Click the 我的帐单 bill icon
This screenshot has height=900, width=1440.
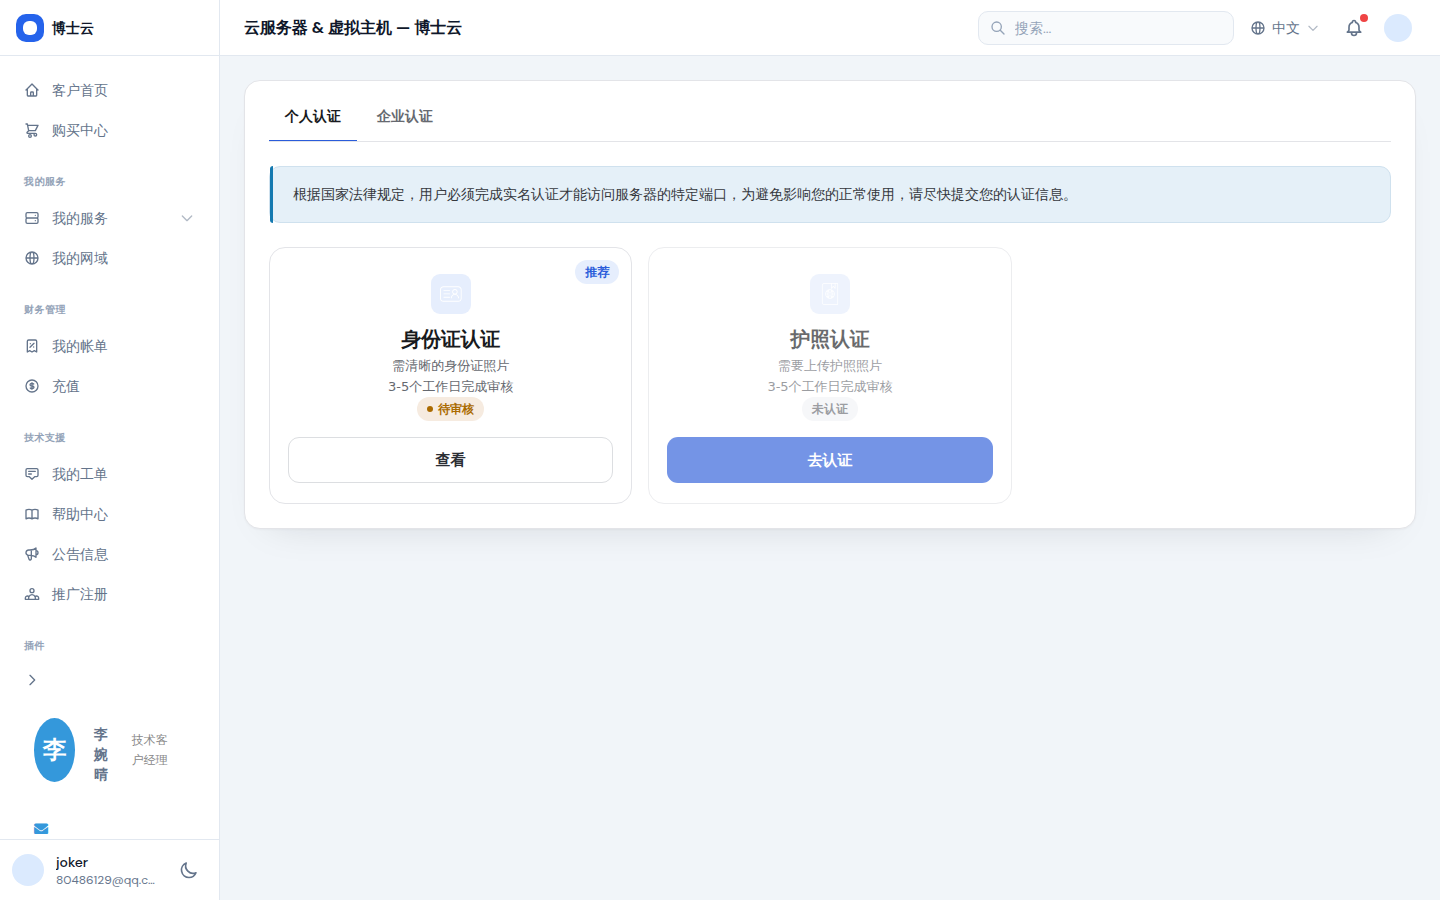point(32,346)
